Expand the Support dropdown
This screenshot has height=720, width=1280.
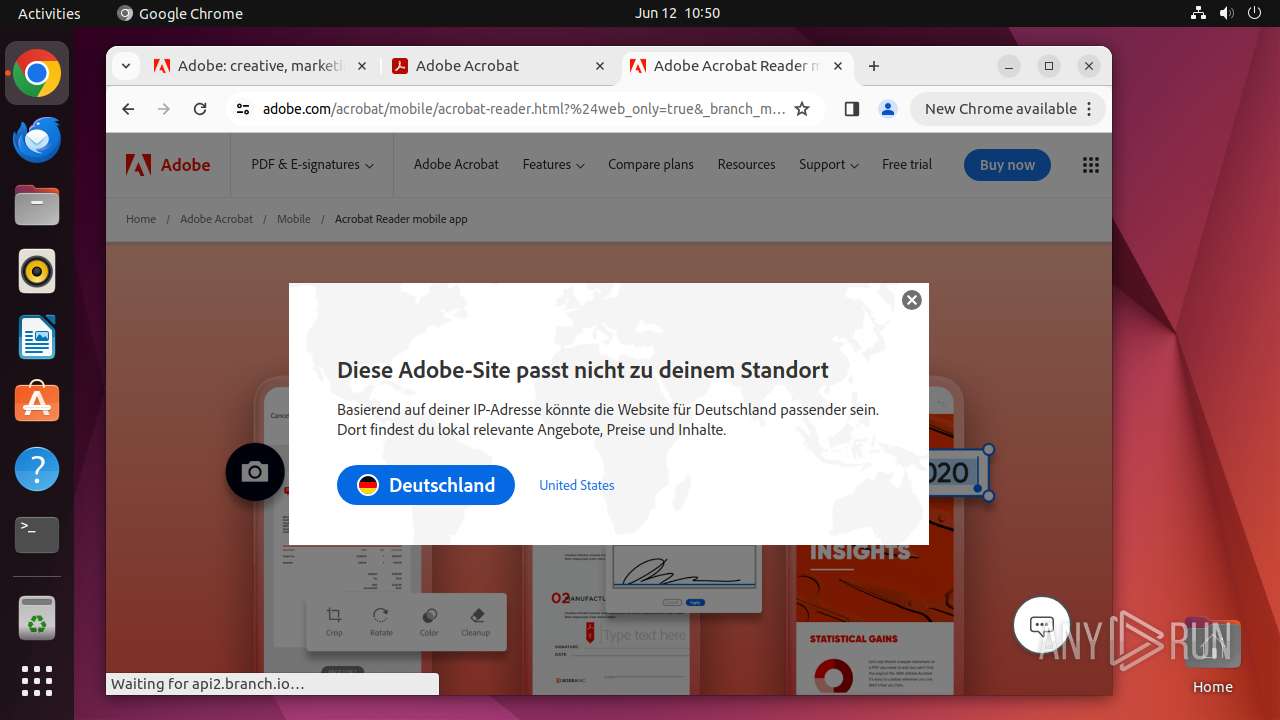click(x=828, y=165)
